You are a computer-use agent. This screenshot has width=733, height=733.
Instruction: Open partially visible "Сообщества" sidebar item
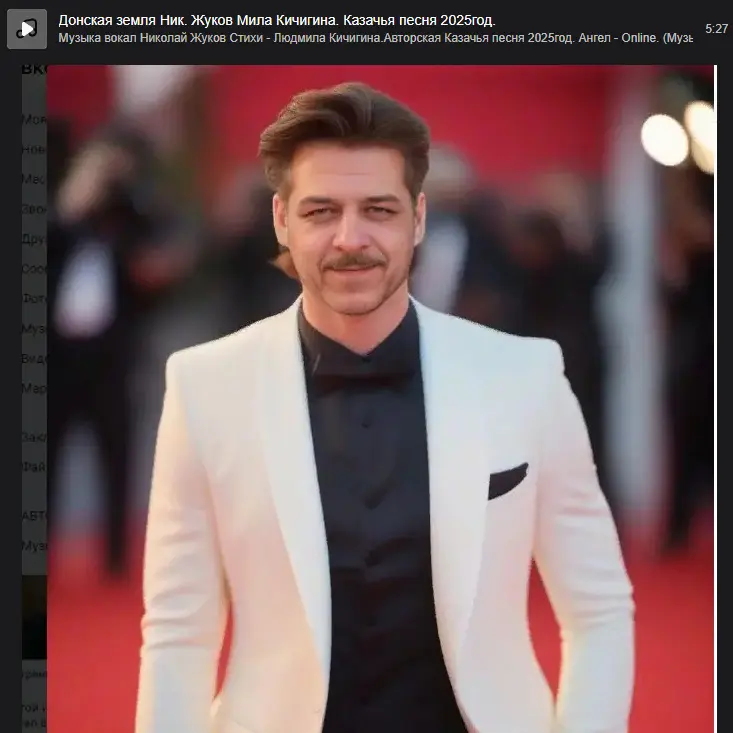[x=33, y=269]
